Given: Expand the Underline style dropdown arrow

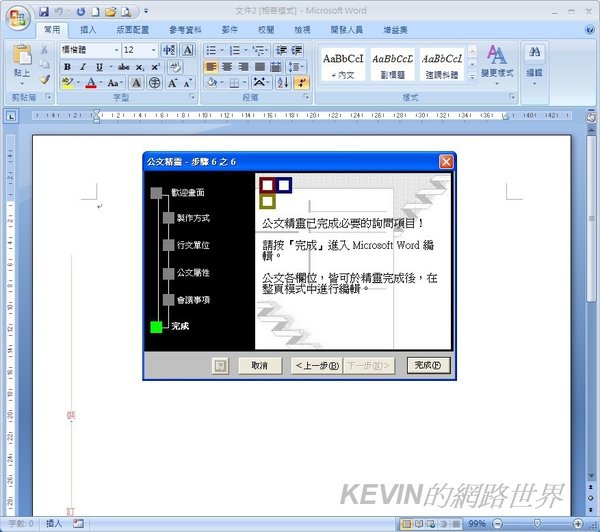Looking at the screenshot, I should (x=111, y=67).
